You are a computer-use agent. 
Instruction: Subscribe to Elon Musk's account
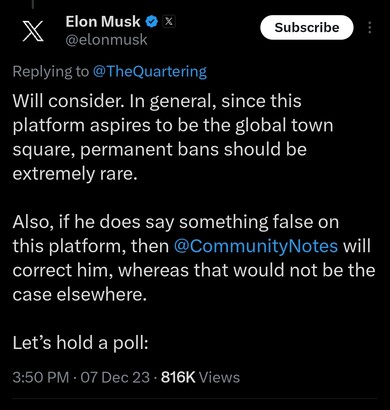point(306,27)
